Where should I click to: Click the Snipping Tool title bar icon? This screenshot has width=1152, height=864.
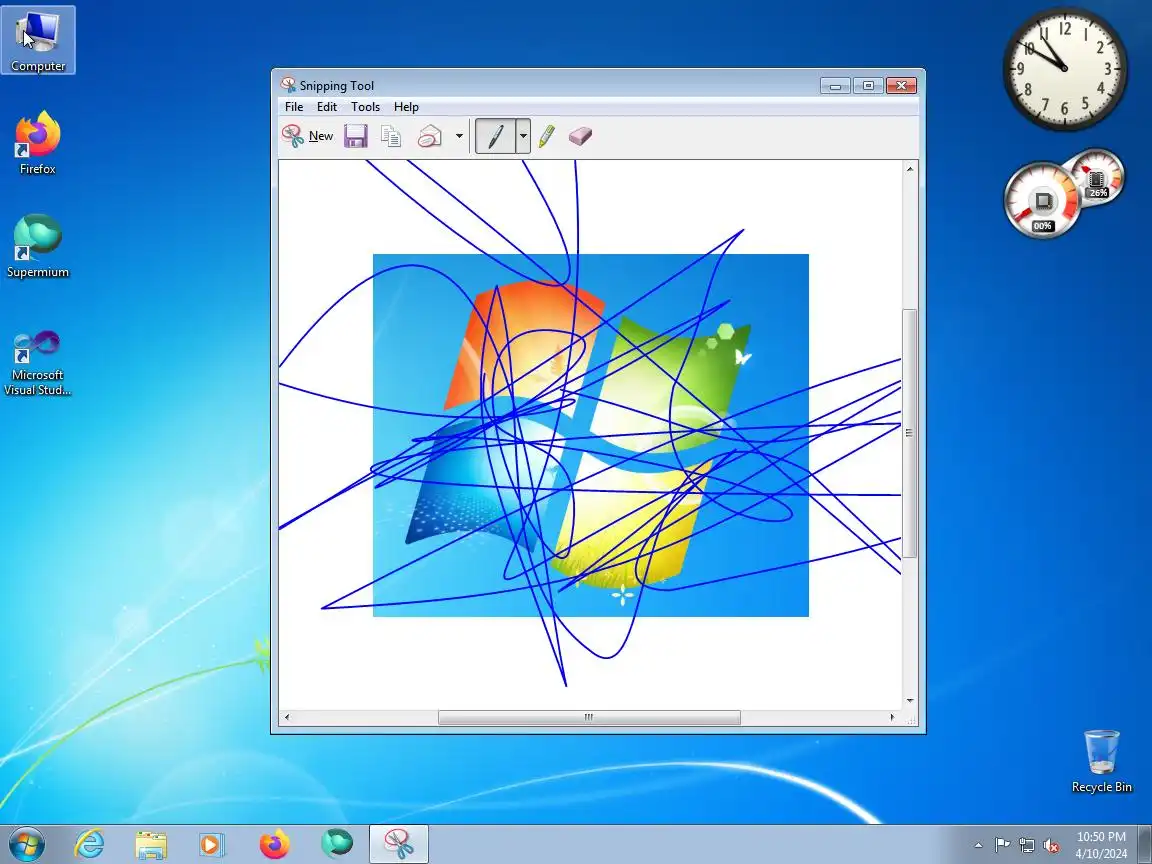tap(288, 85)
